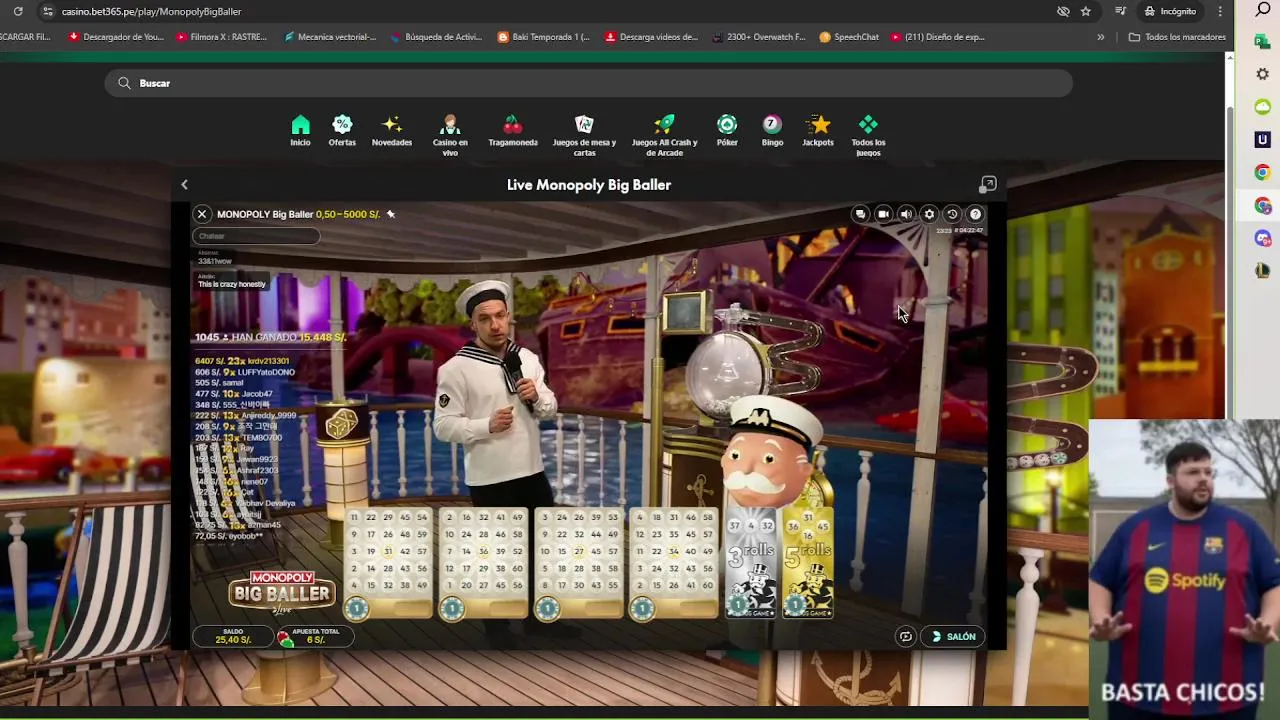This screenshot has width=1280, height=720.
Task: Open 2300+ Overwatch bookmark
Action: click(x=759, y=37)
